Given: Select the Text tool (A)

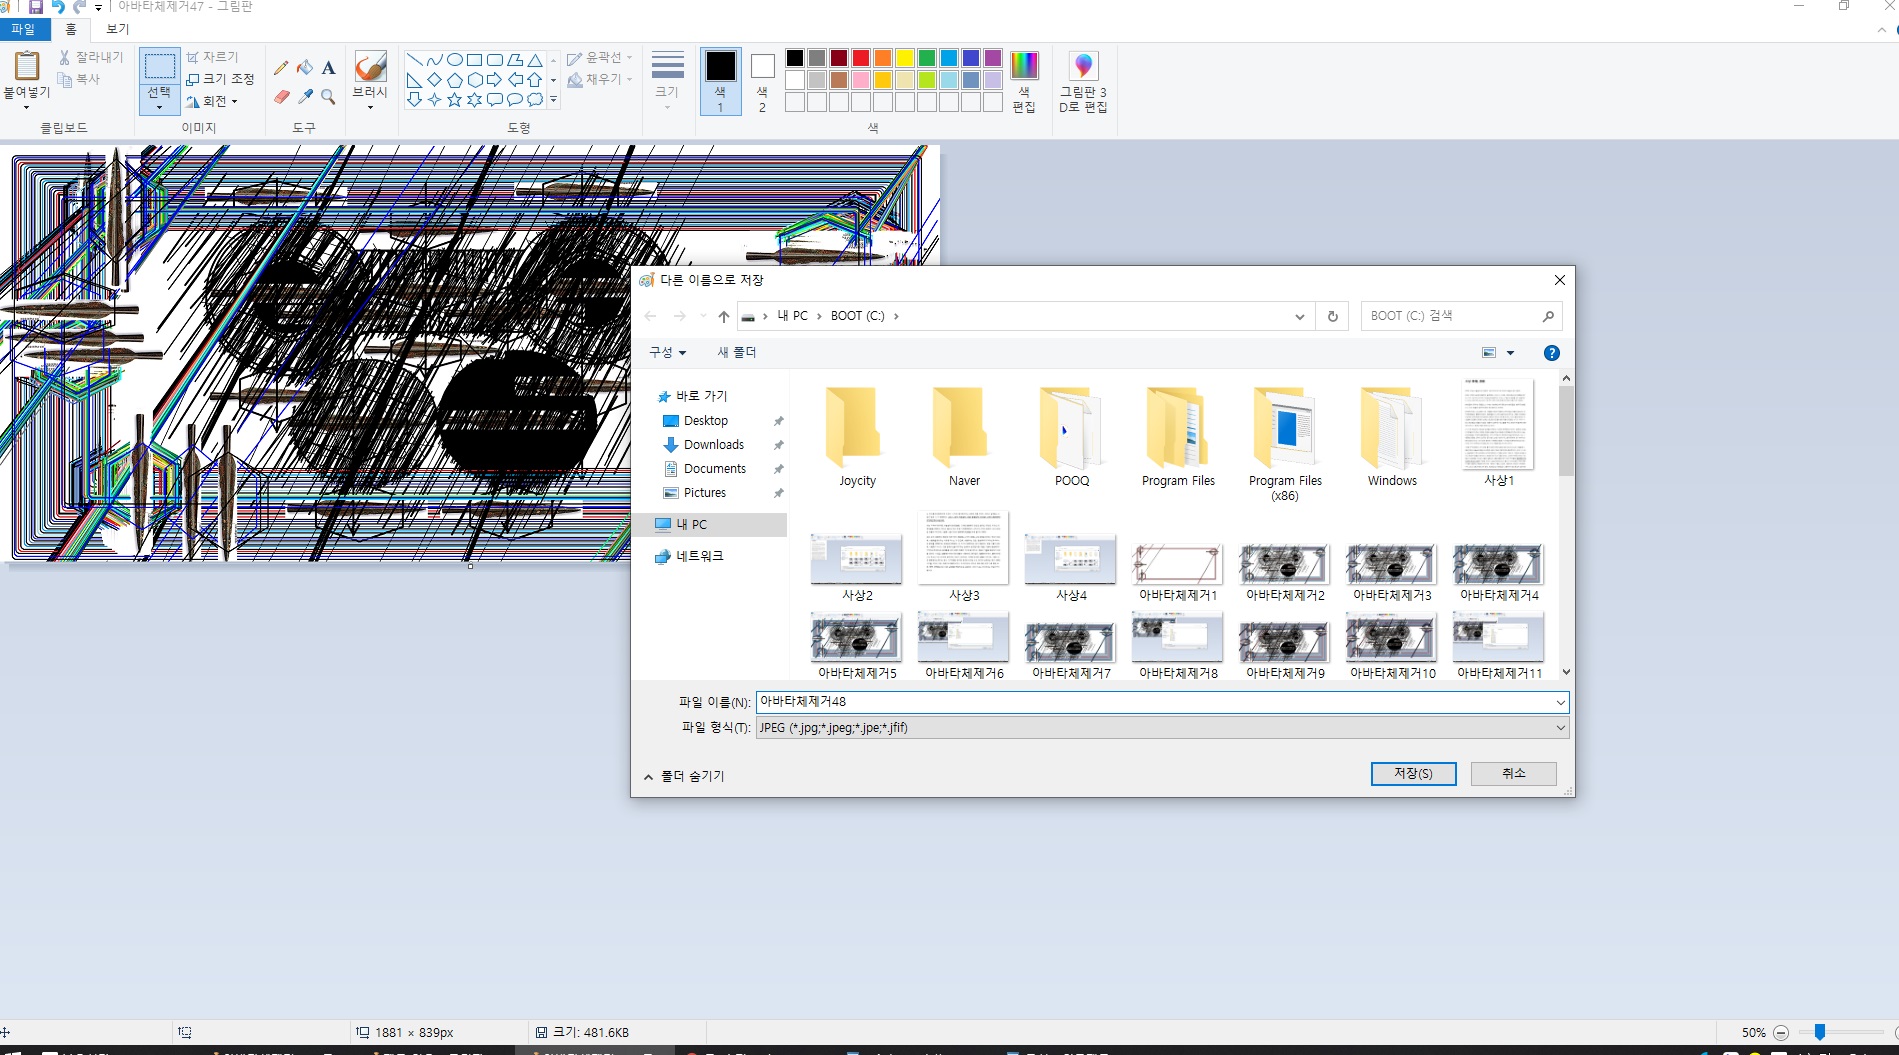Looking at the screenshot, I should tap(328, 68).
